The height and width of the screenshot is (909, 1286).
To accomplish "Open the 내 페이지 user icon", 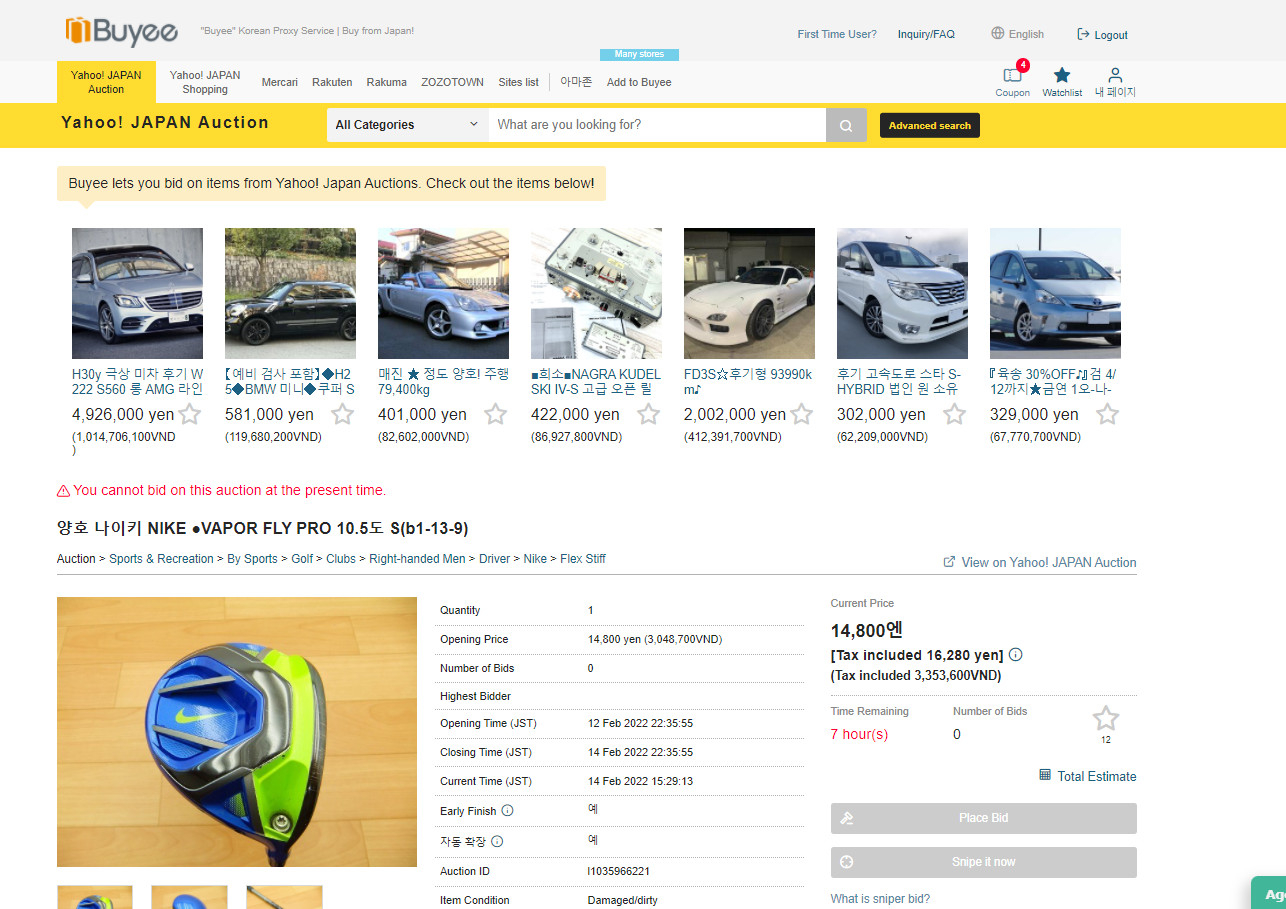I will pyautogui.click(x=1115, y=75).
